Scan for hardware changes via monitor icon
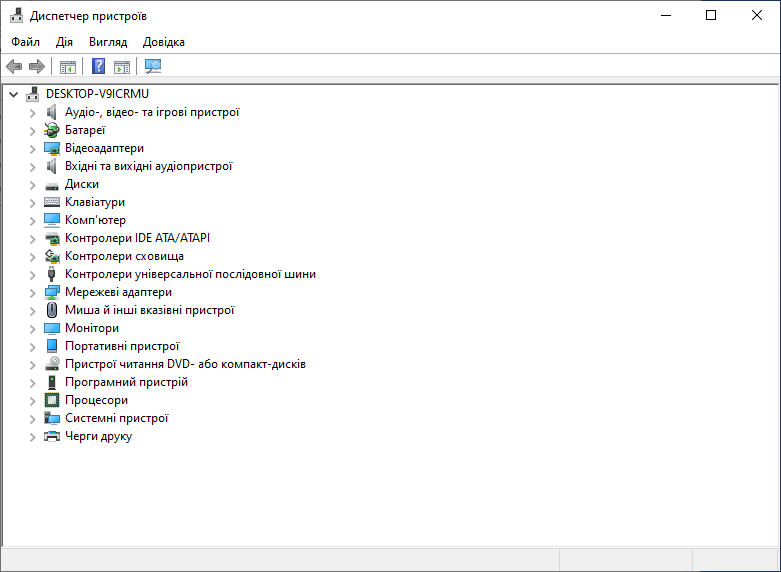This screenshot has width=781, height=572. tap(153, 66)
